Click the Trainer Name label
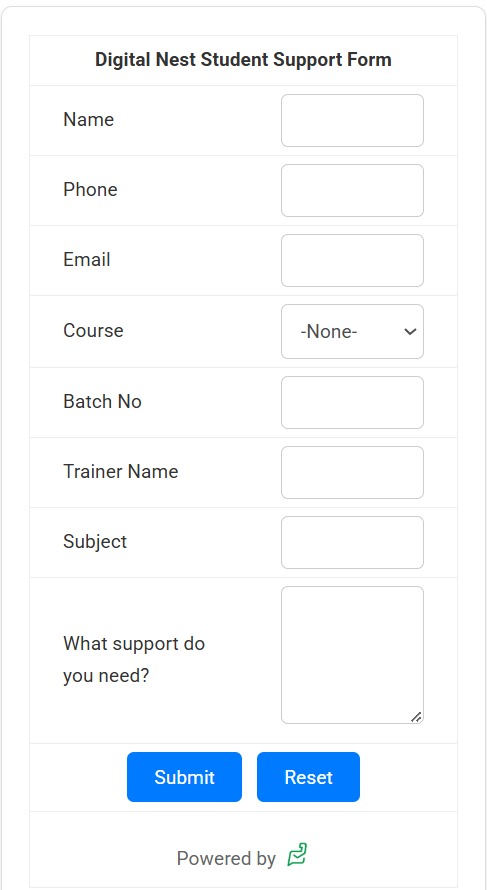 click(x=121, y=471)
